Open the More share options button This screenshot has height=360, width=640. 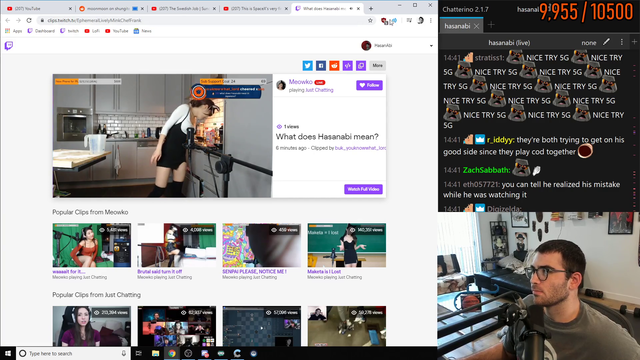coord(378,65)
